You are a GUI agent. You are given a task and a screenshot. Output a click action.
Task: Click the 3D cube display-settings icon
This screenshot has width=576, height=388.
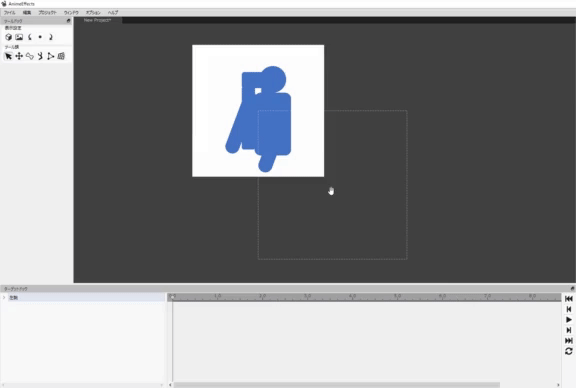[8, 37]
